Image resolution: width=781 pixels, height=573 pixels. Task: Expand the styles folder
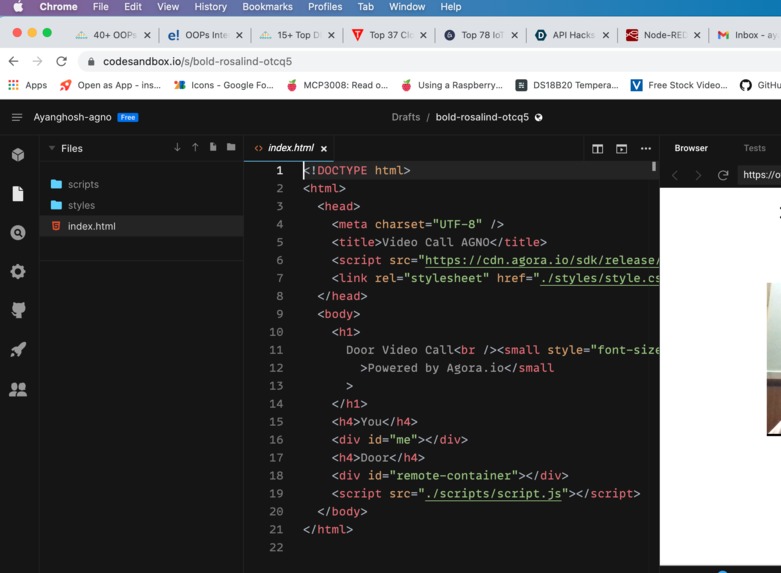click(x=141, y=205)
